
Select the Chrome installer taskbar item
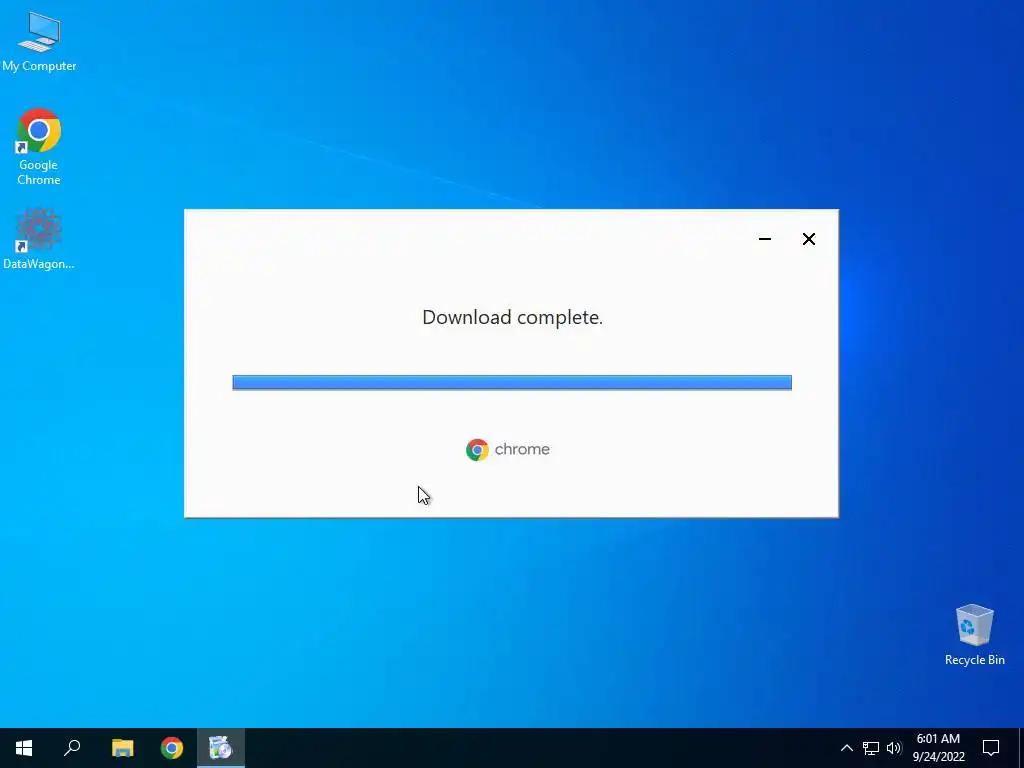pos(221,748)
